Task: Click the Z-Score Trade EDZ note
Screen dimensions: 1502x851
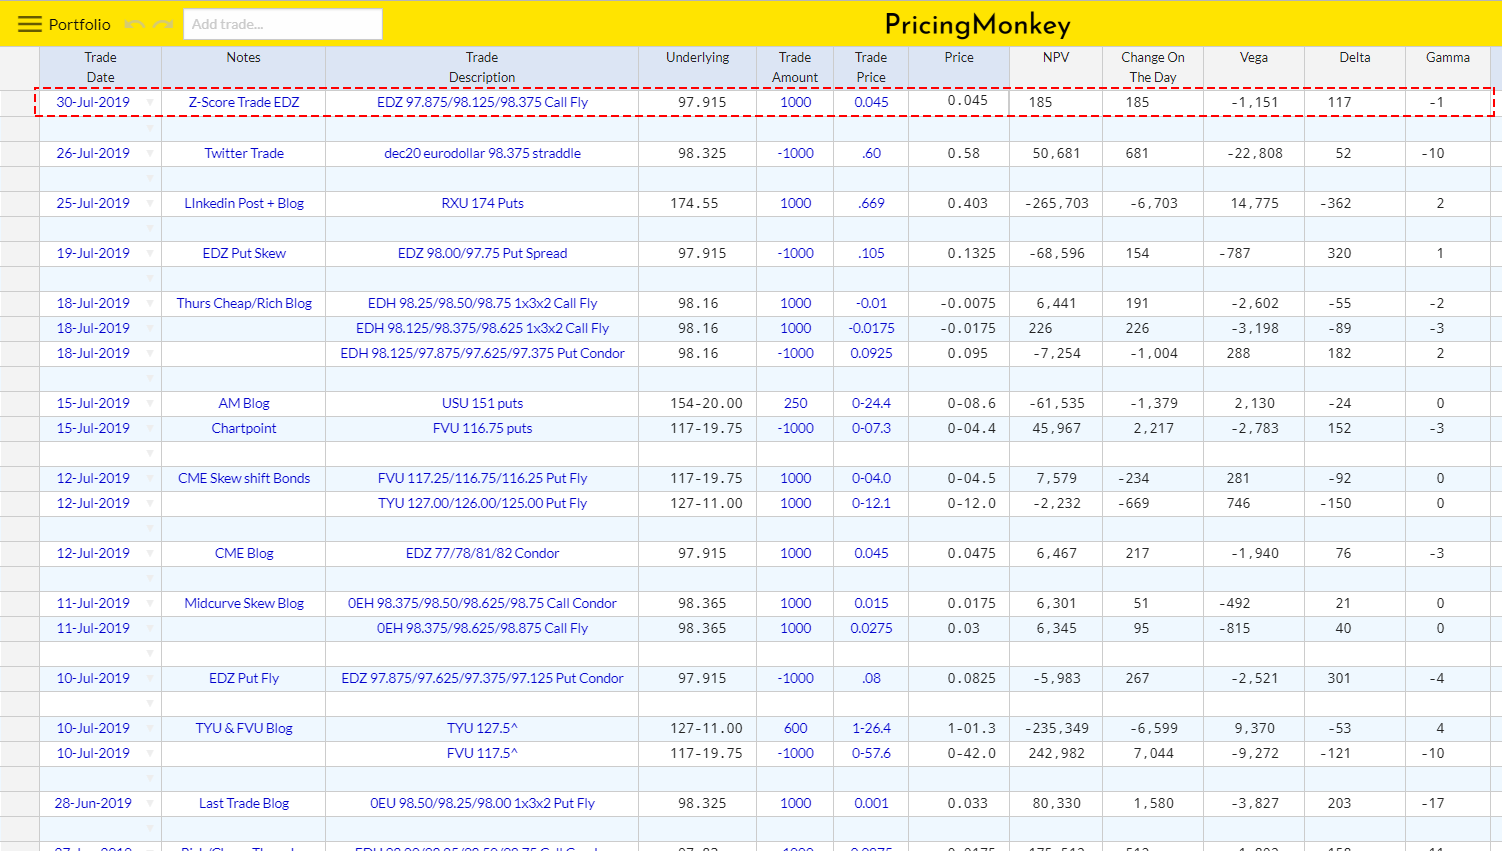Action: coord(244,102)
